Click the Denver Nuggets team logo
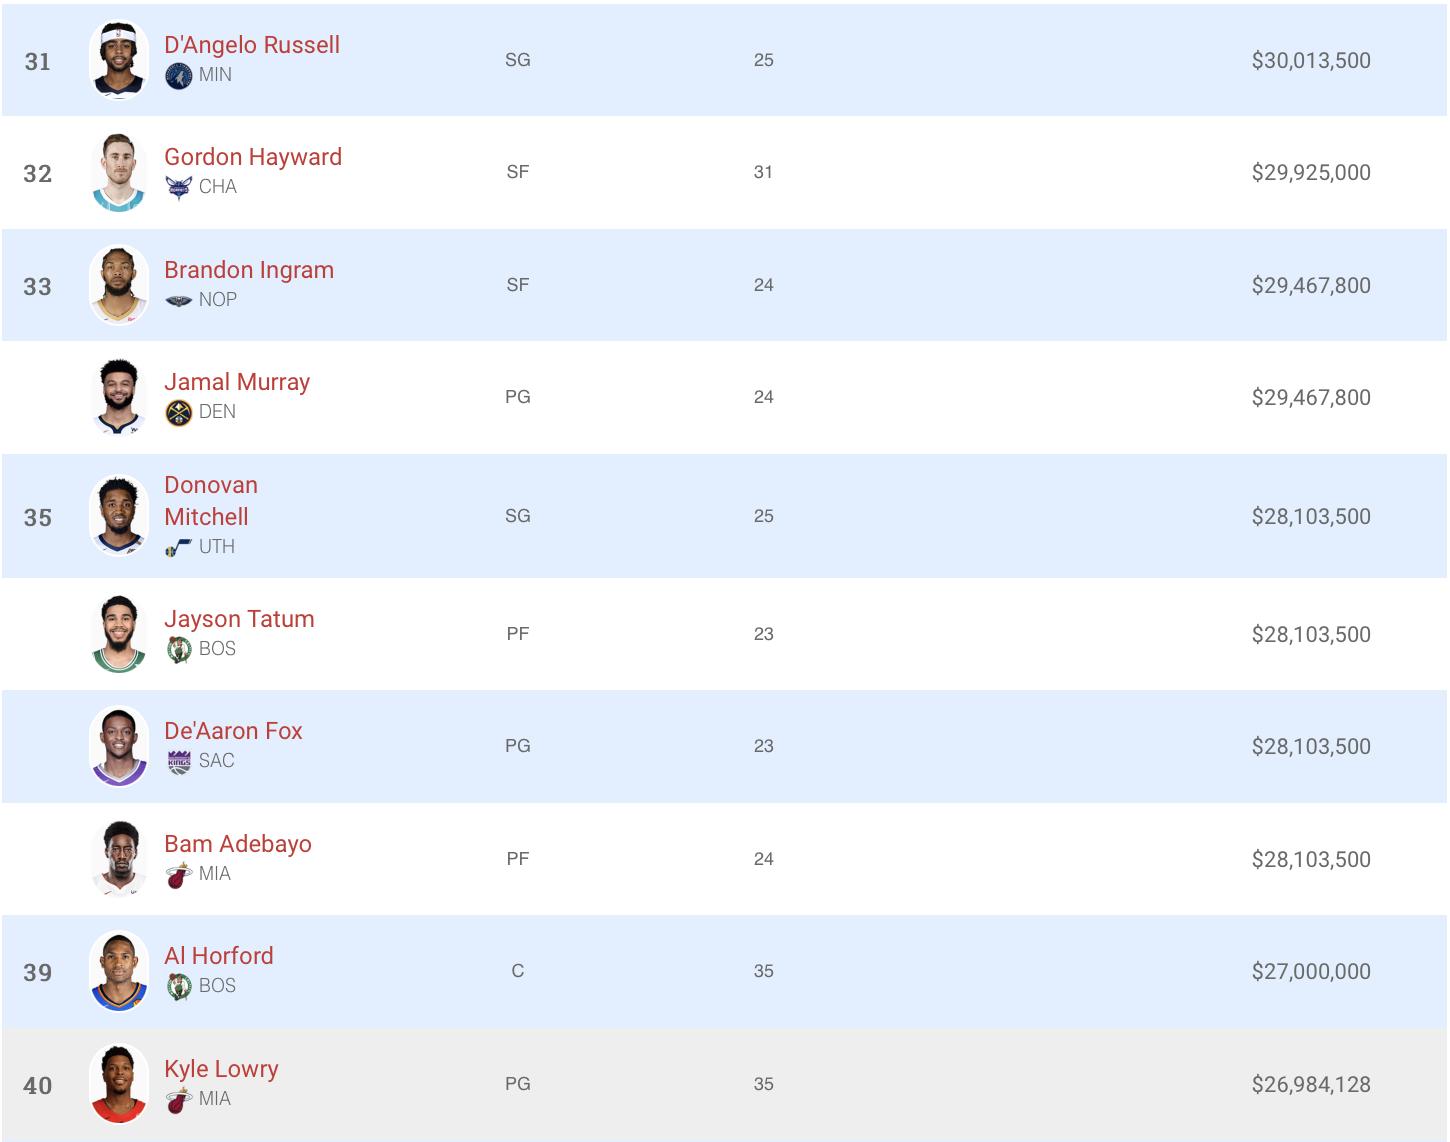The height and width of the screenshot is (1142, 1450). pos(178,413)
